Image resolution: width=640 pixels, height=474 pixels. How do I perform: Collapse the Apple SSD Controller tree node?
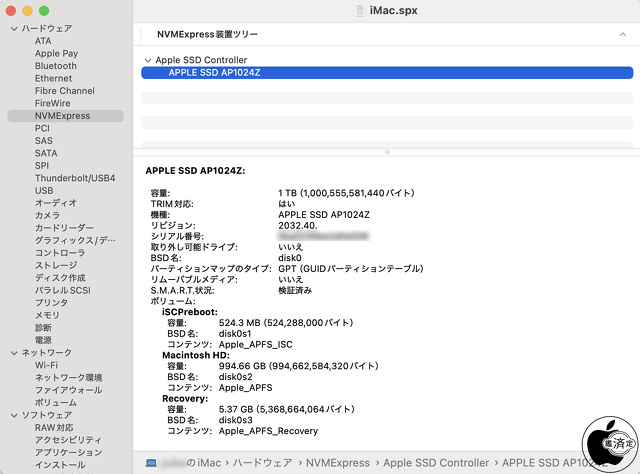[148, 60]
